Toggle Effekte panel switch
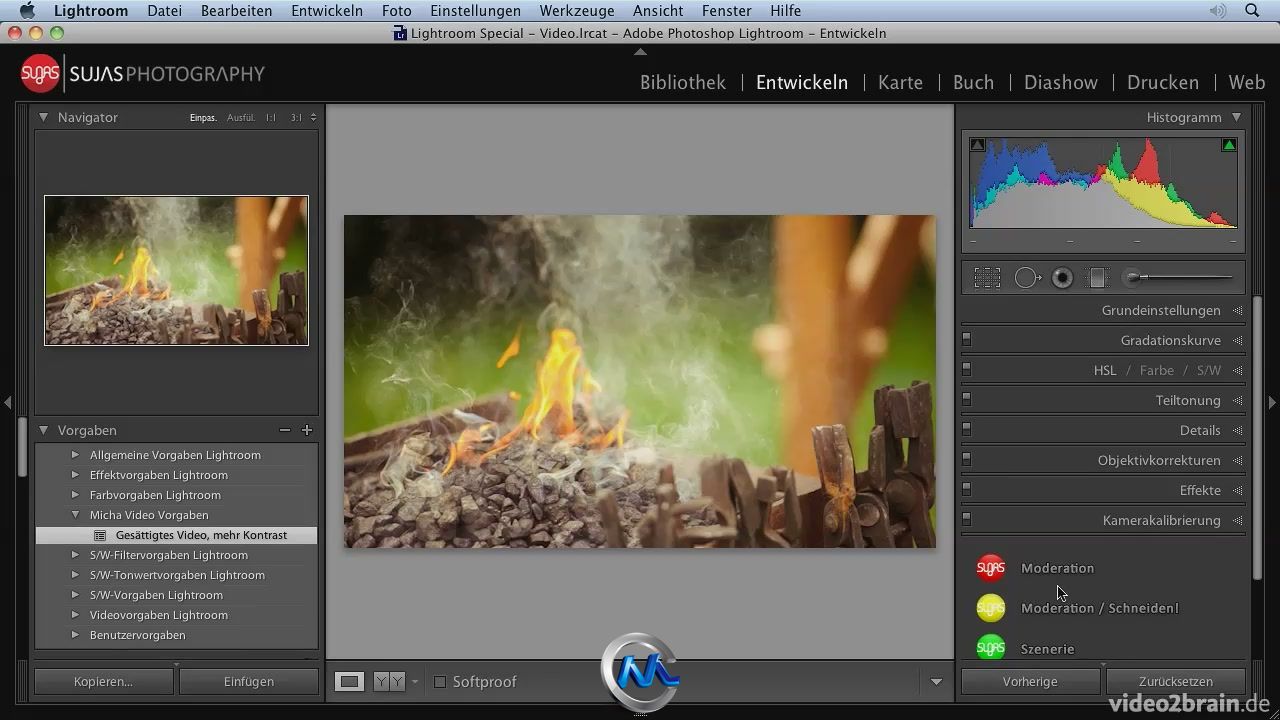 click(966, 490)
